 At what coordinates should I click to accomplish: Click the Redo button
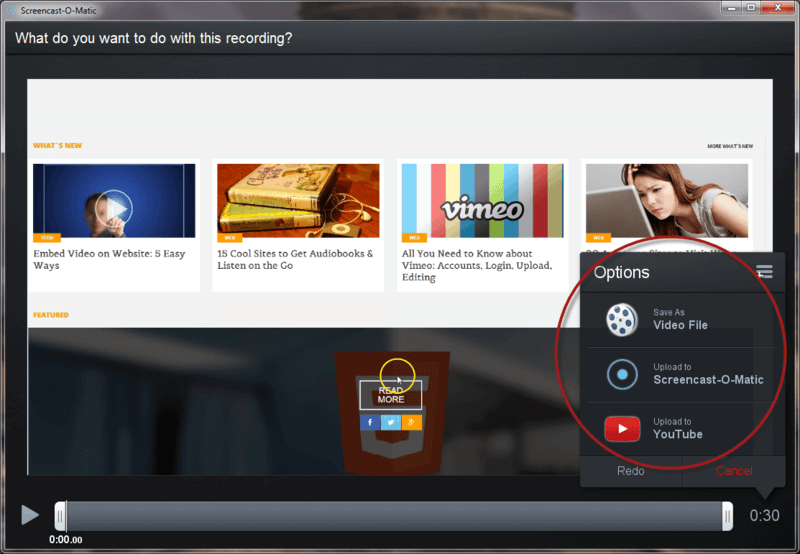[631, 471]
